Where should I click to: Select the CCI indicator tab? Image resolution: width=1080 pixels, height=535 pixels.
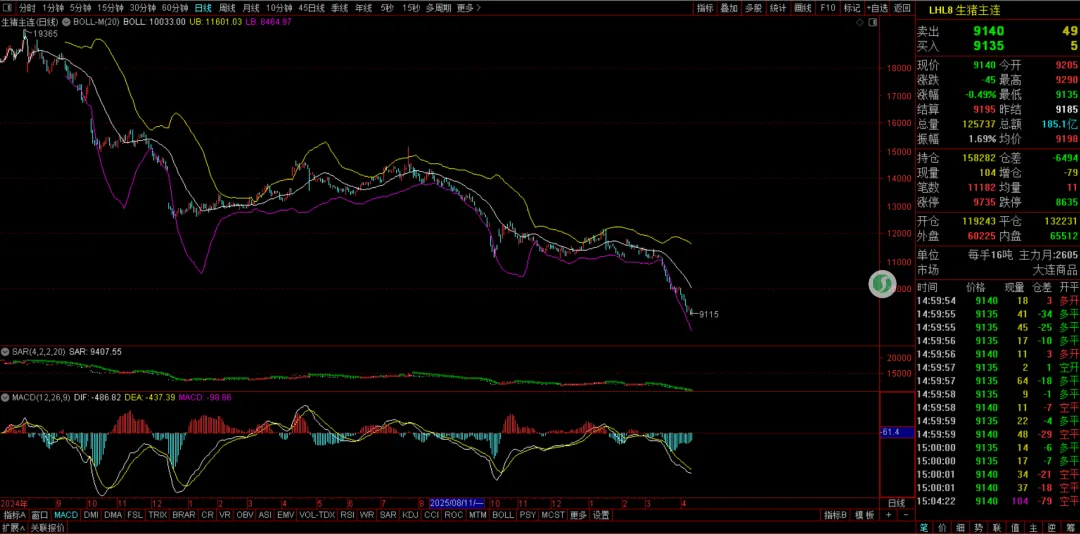pyautogui.click(x=432, y=515)
